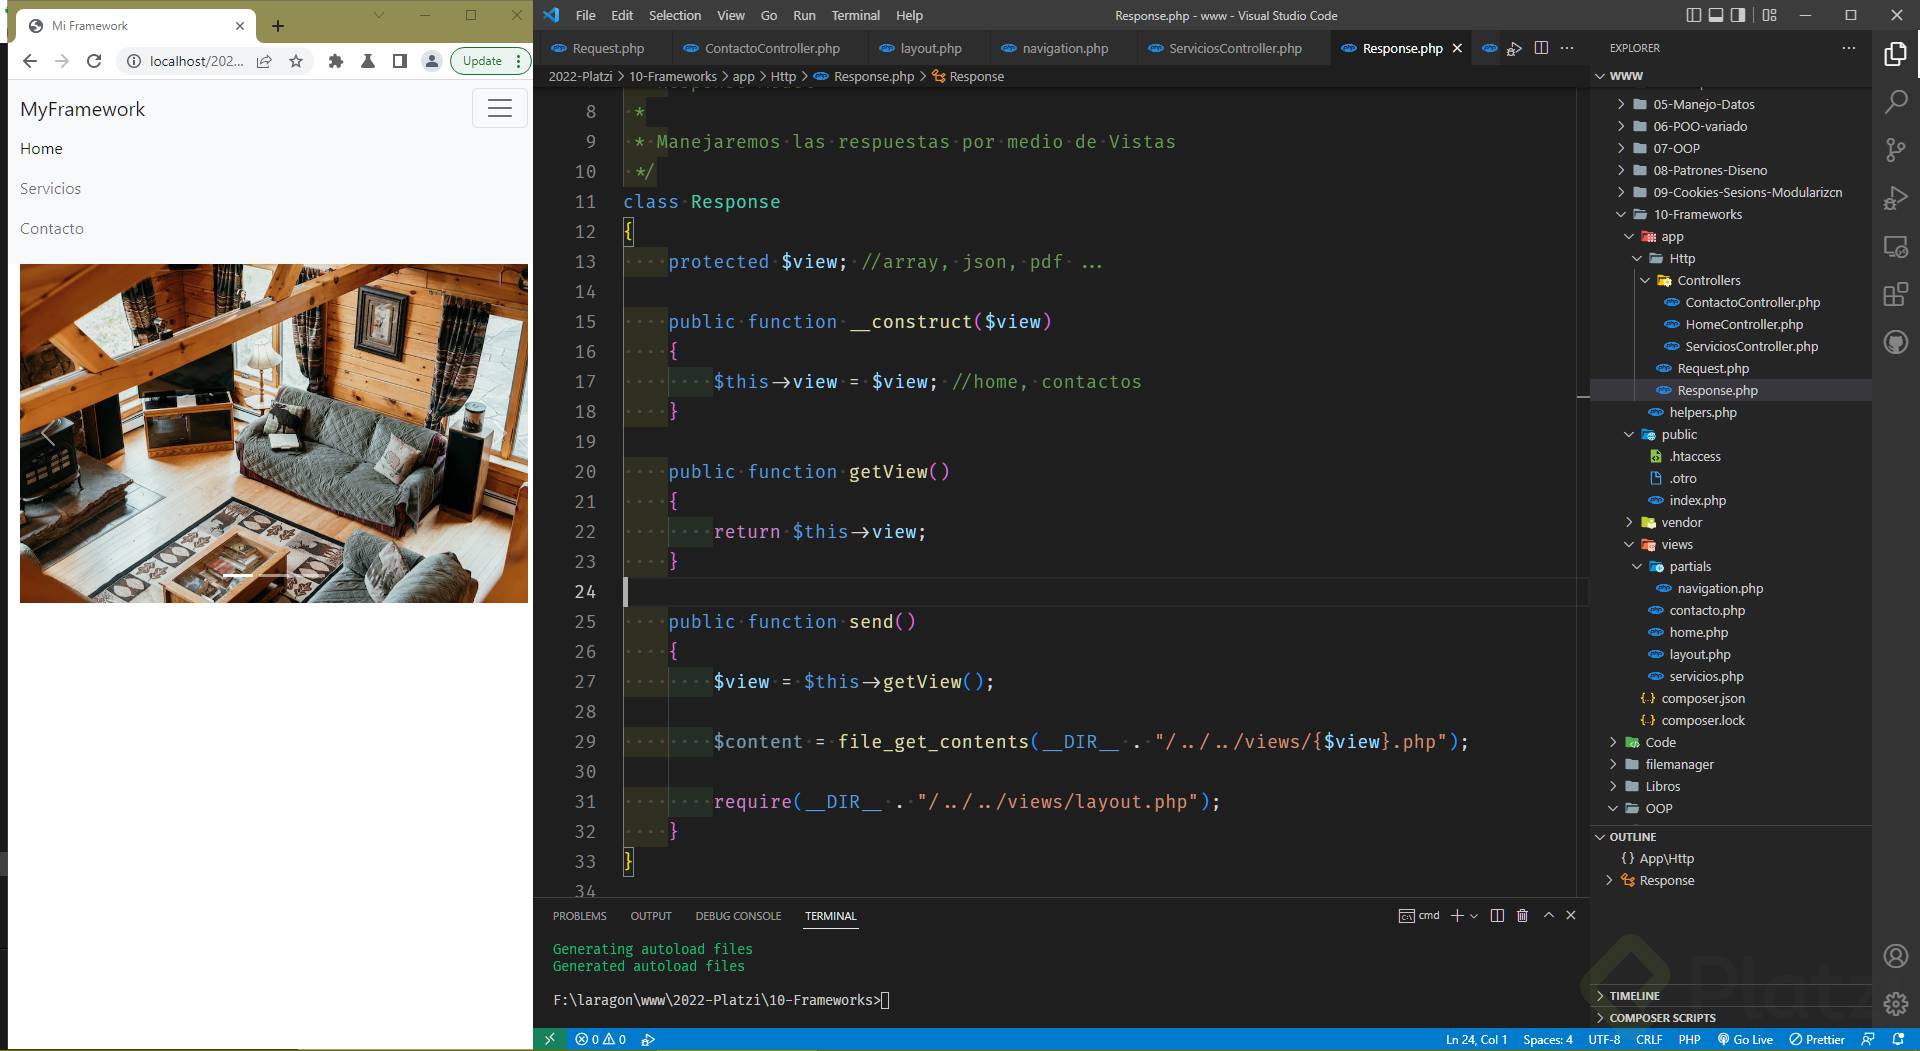The width and height of the screenshot is (1920, 1051).
Task: Bookmark this page with the star icon
Action: 296,61
